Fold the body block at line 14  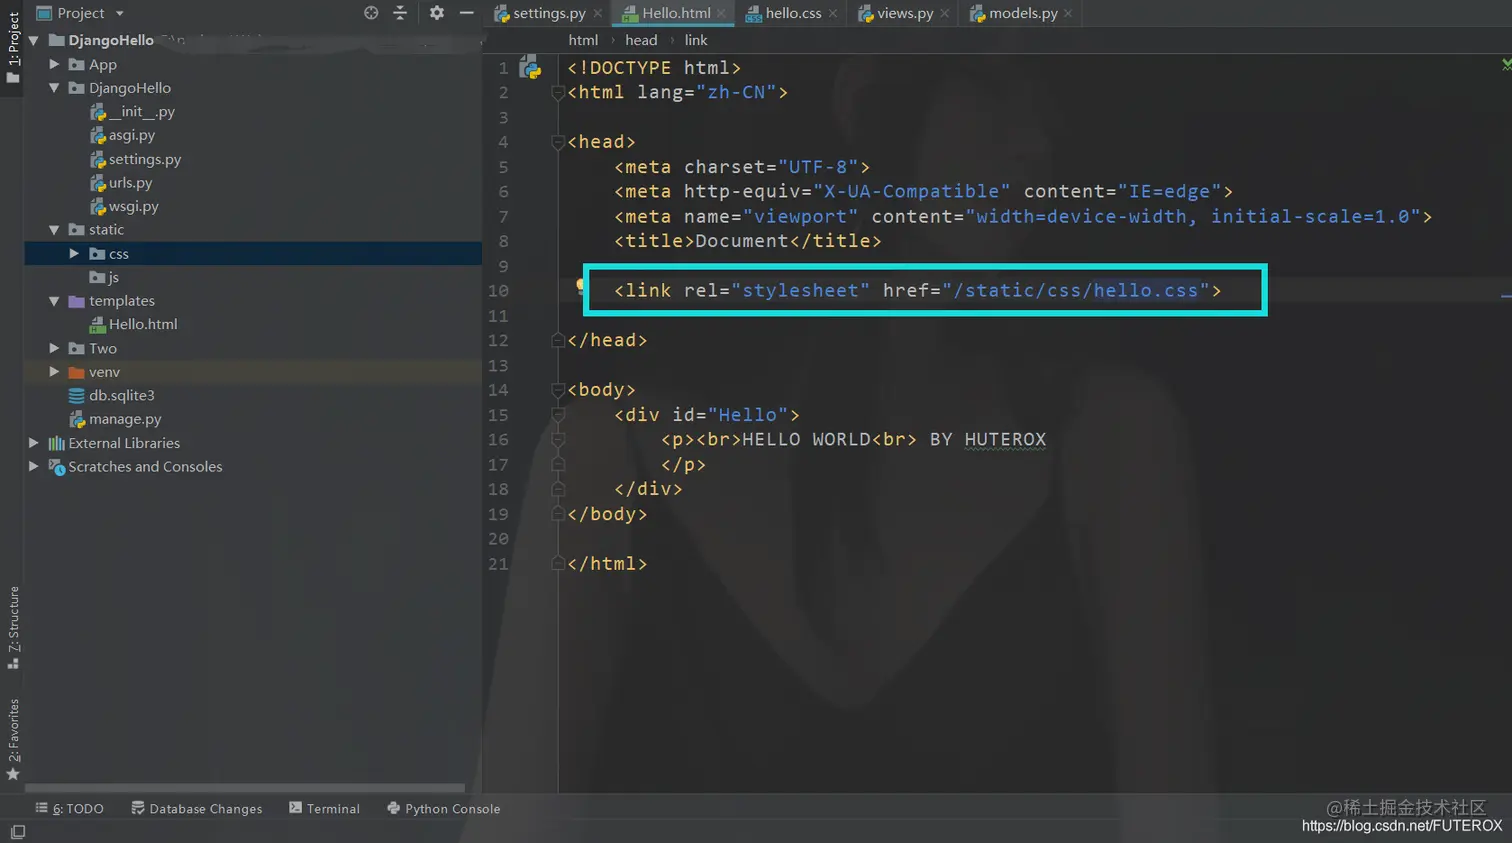558,390
